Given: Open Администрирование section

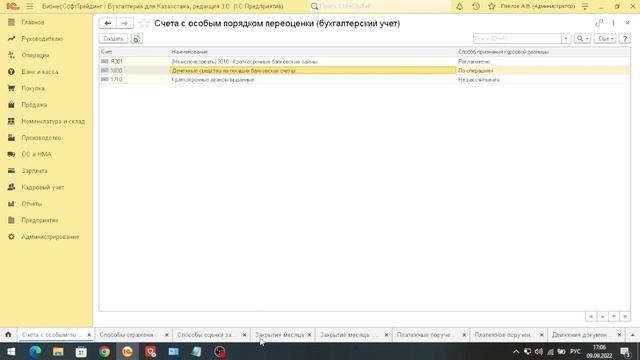Looking at the screenshot, I should pos(50,237).
